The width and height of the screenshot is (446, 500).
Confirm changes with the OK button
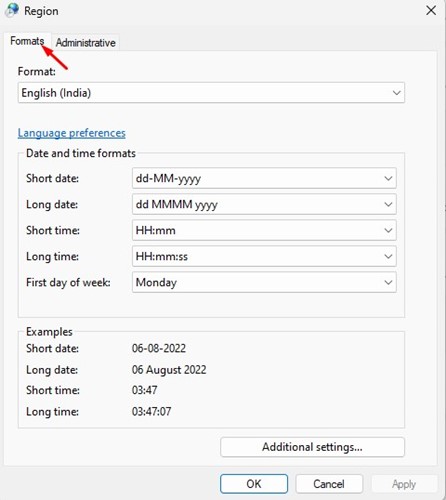tap(254, 484)
